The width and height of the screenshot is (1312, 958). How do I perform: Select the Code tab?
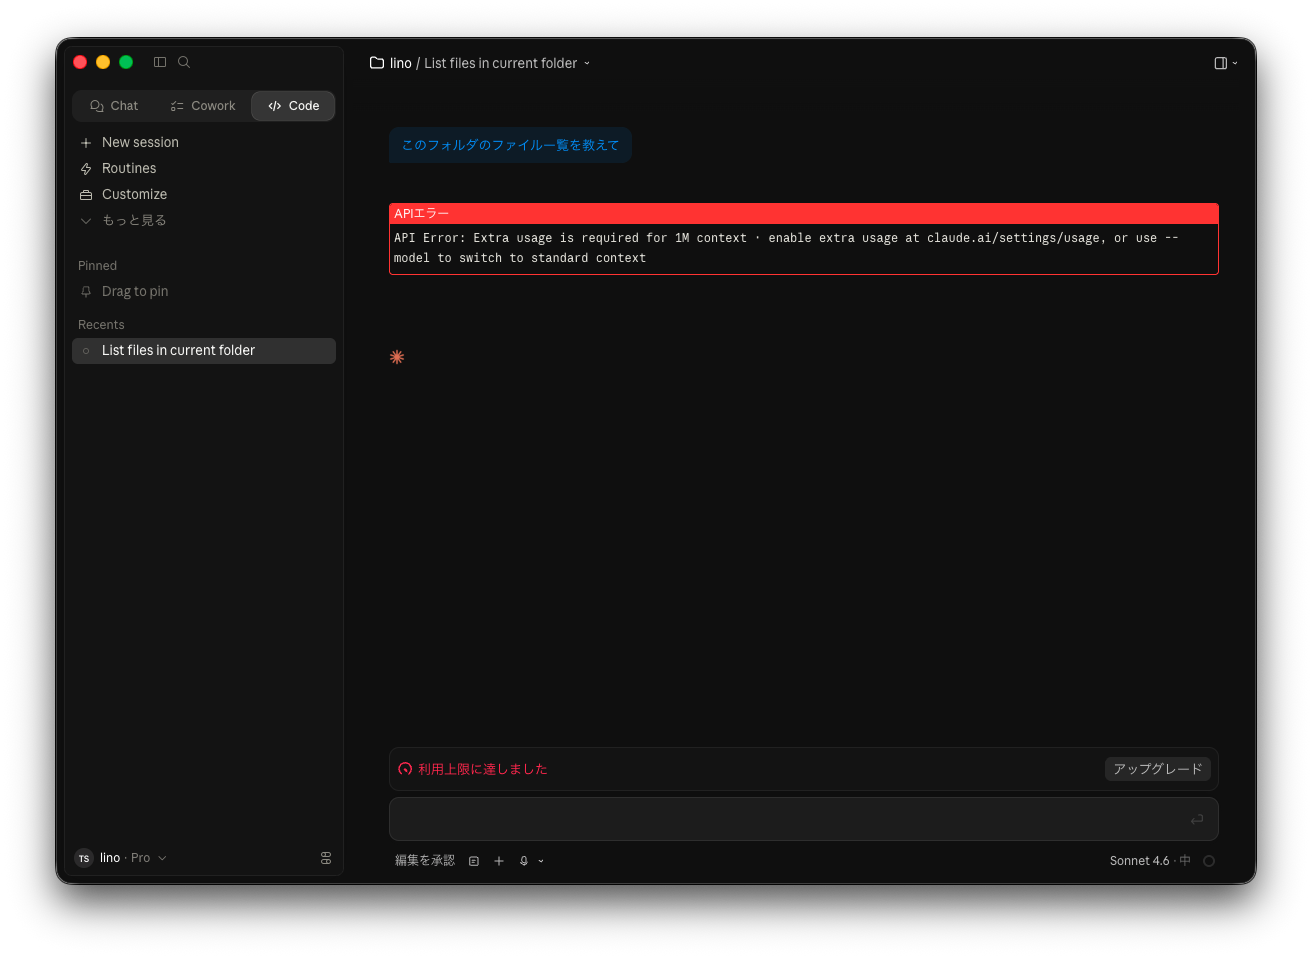(x=293, y=106)
